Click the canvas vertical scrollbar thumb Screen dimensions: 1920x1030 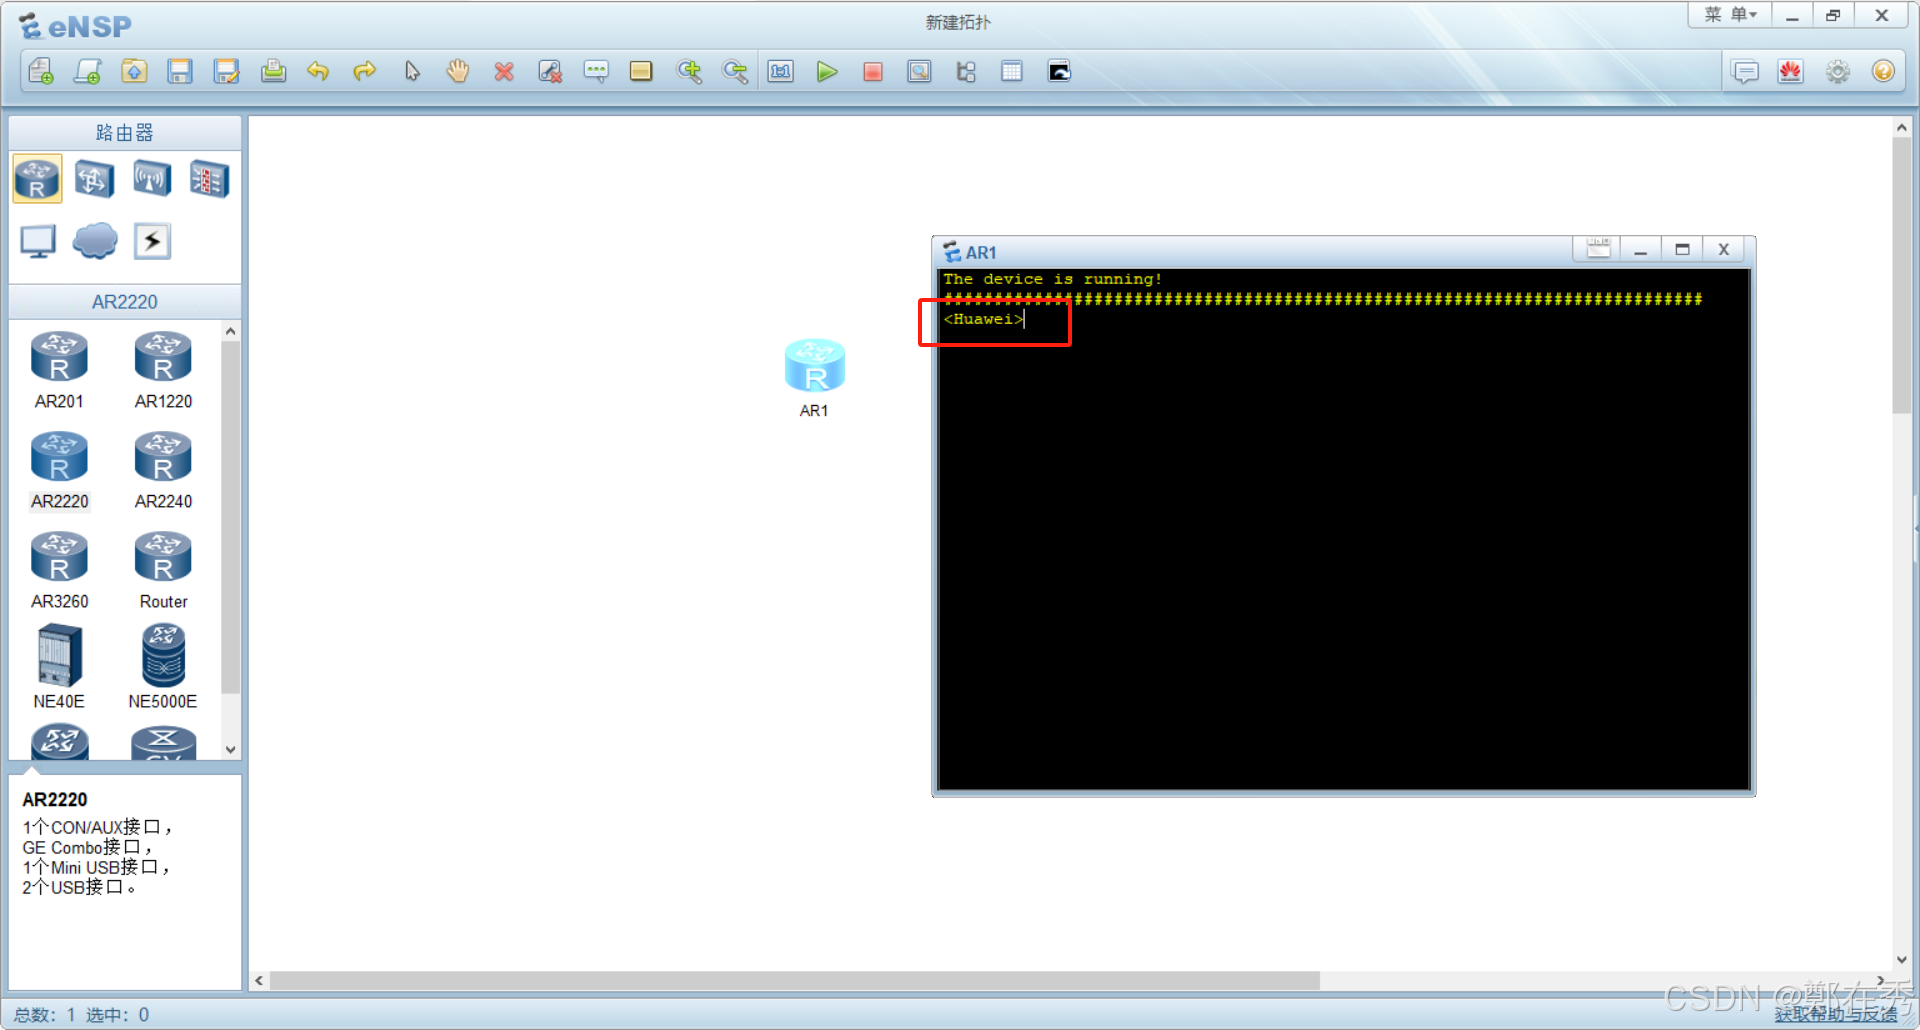pos(1901,275)
